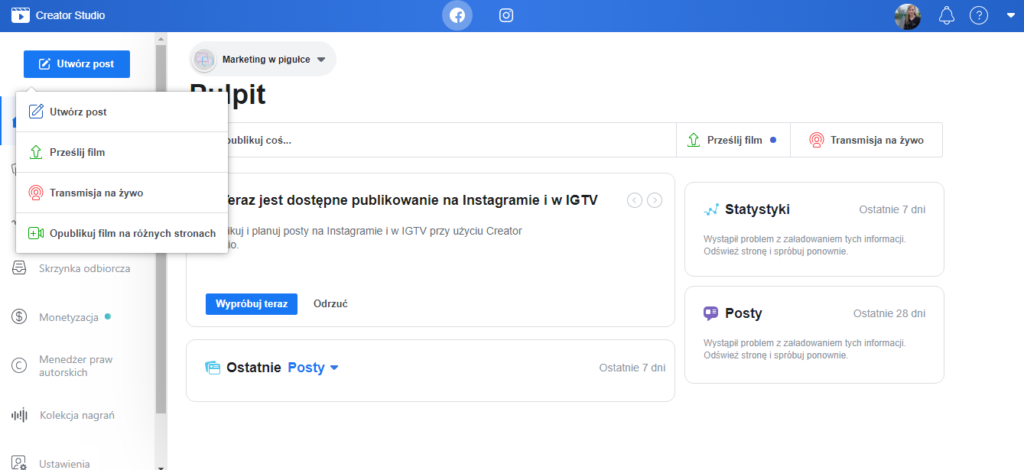Open the profile picture in the header
The height and width of the screenshot is (470, 1024).
click(907, 16)
